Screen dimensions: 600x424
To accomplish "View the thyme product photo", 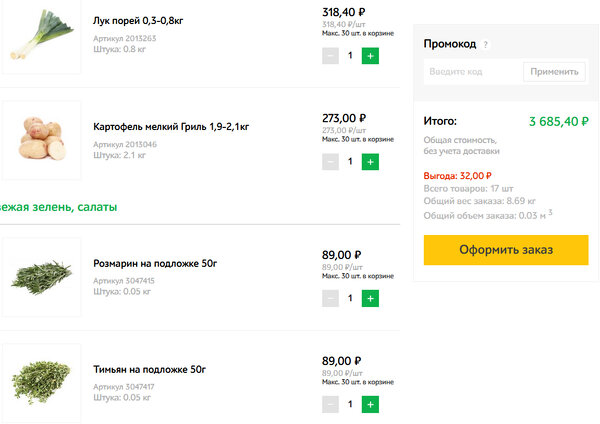I will [x=40, y=382].
